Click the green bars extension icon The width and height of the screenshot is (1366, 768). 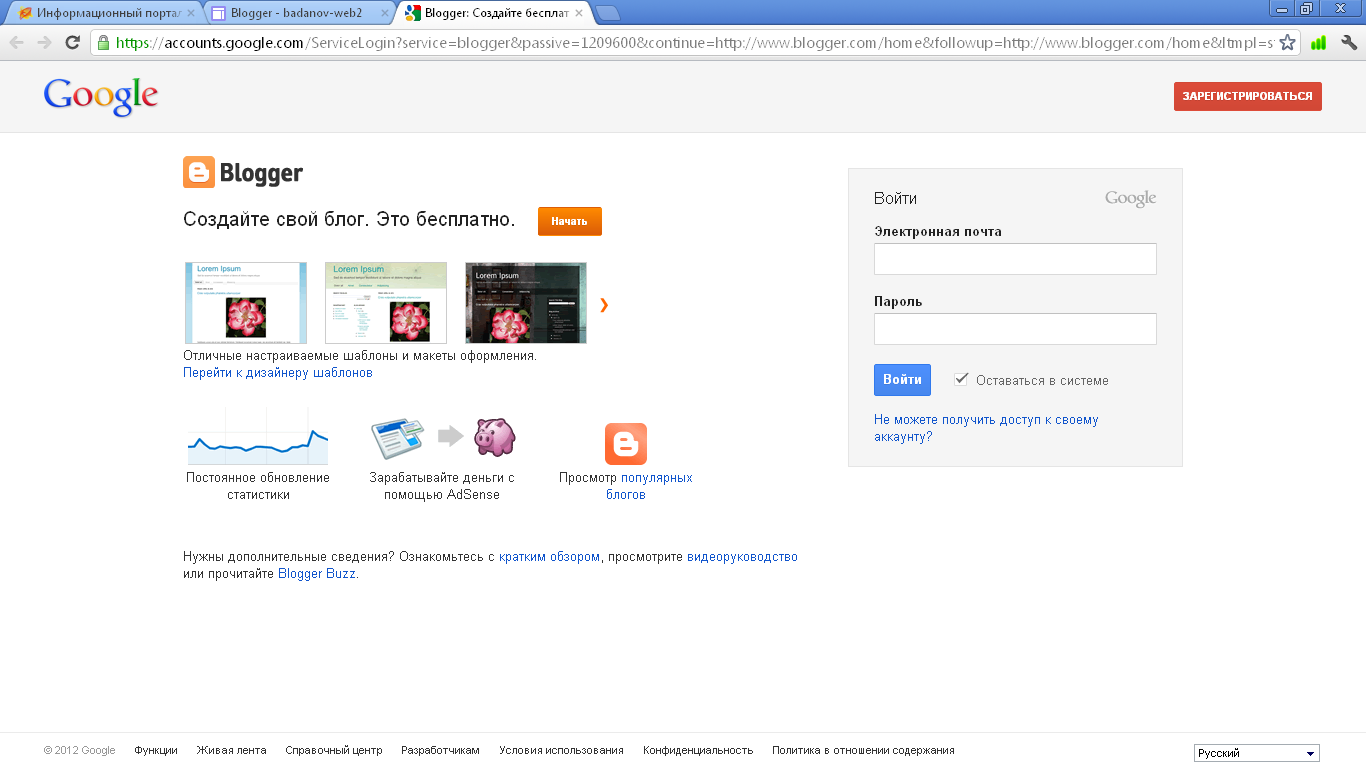(1318, 43)
